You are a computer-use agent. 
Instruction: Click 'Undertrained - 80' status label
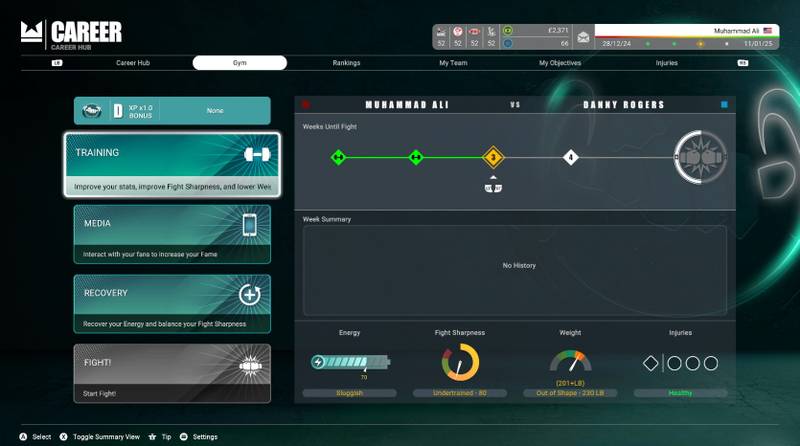460,393
